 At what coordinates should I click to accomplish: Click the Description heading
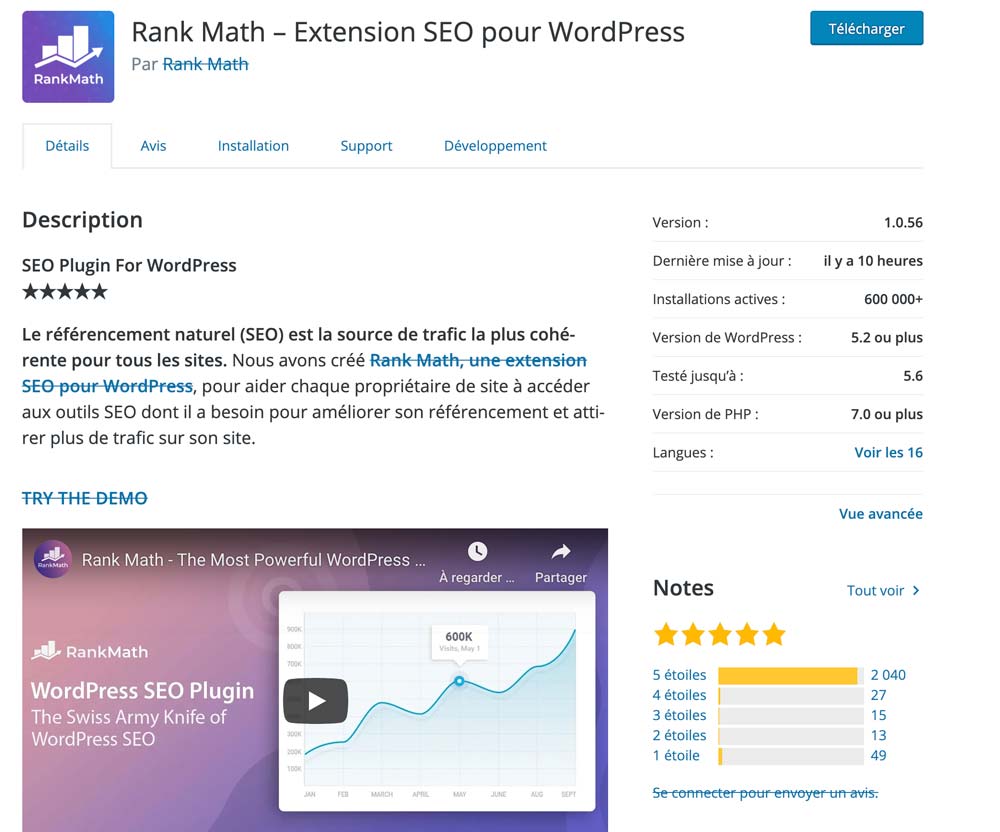tap(82, 220)
